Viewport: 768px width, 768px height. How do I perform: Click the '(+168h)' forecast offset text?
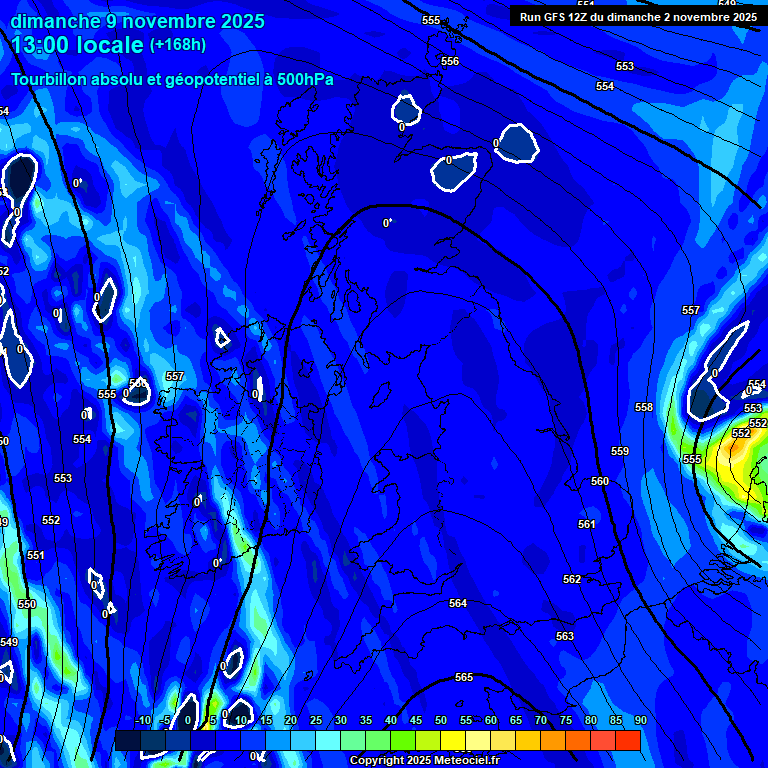[178, 45]
